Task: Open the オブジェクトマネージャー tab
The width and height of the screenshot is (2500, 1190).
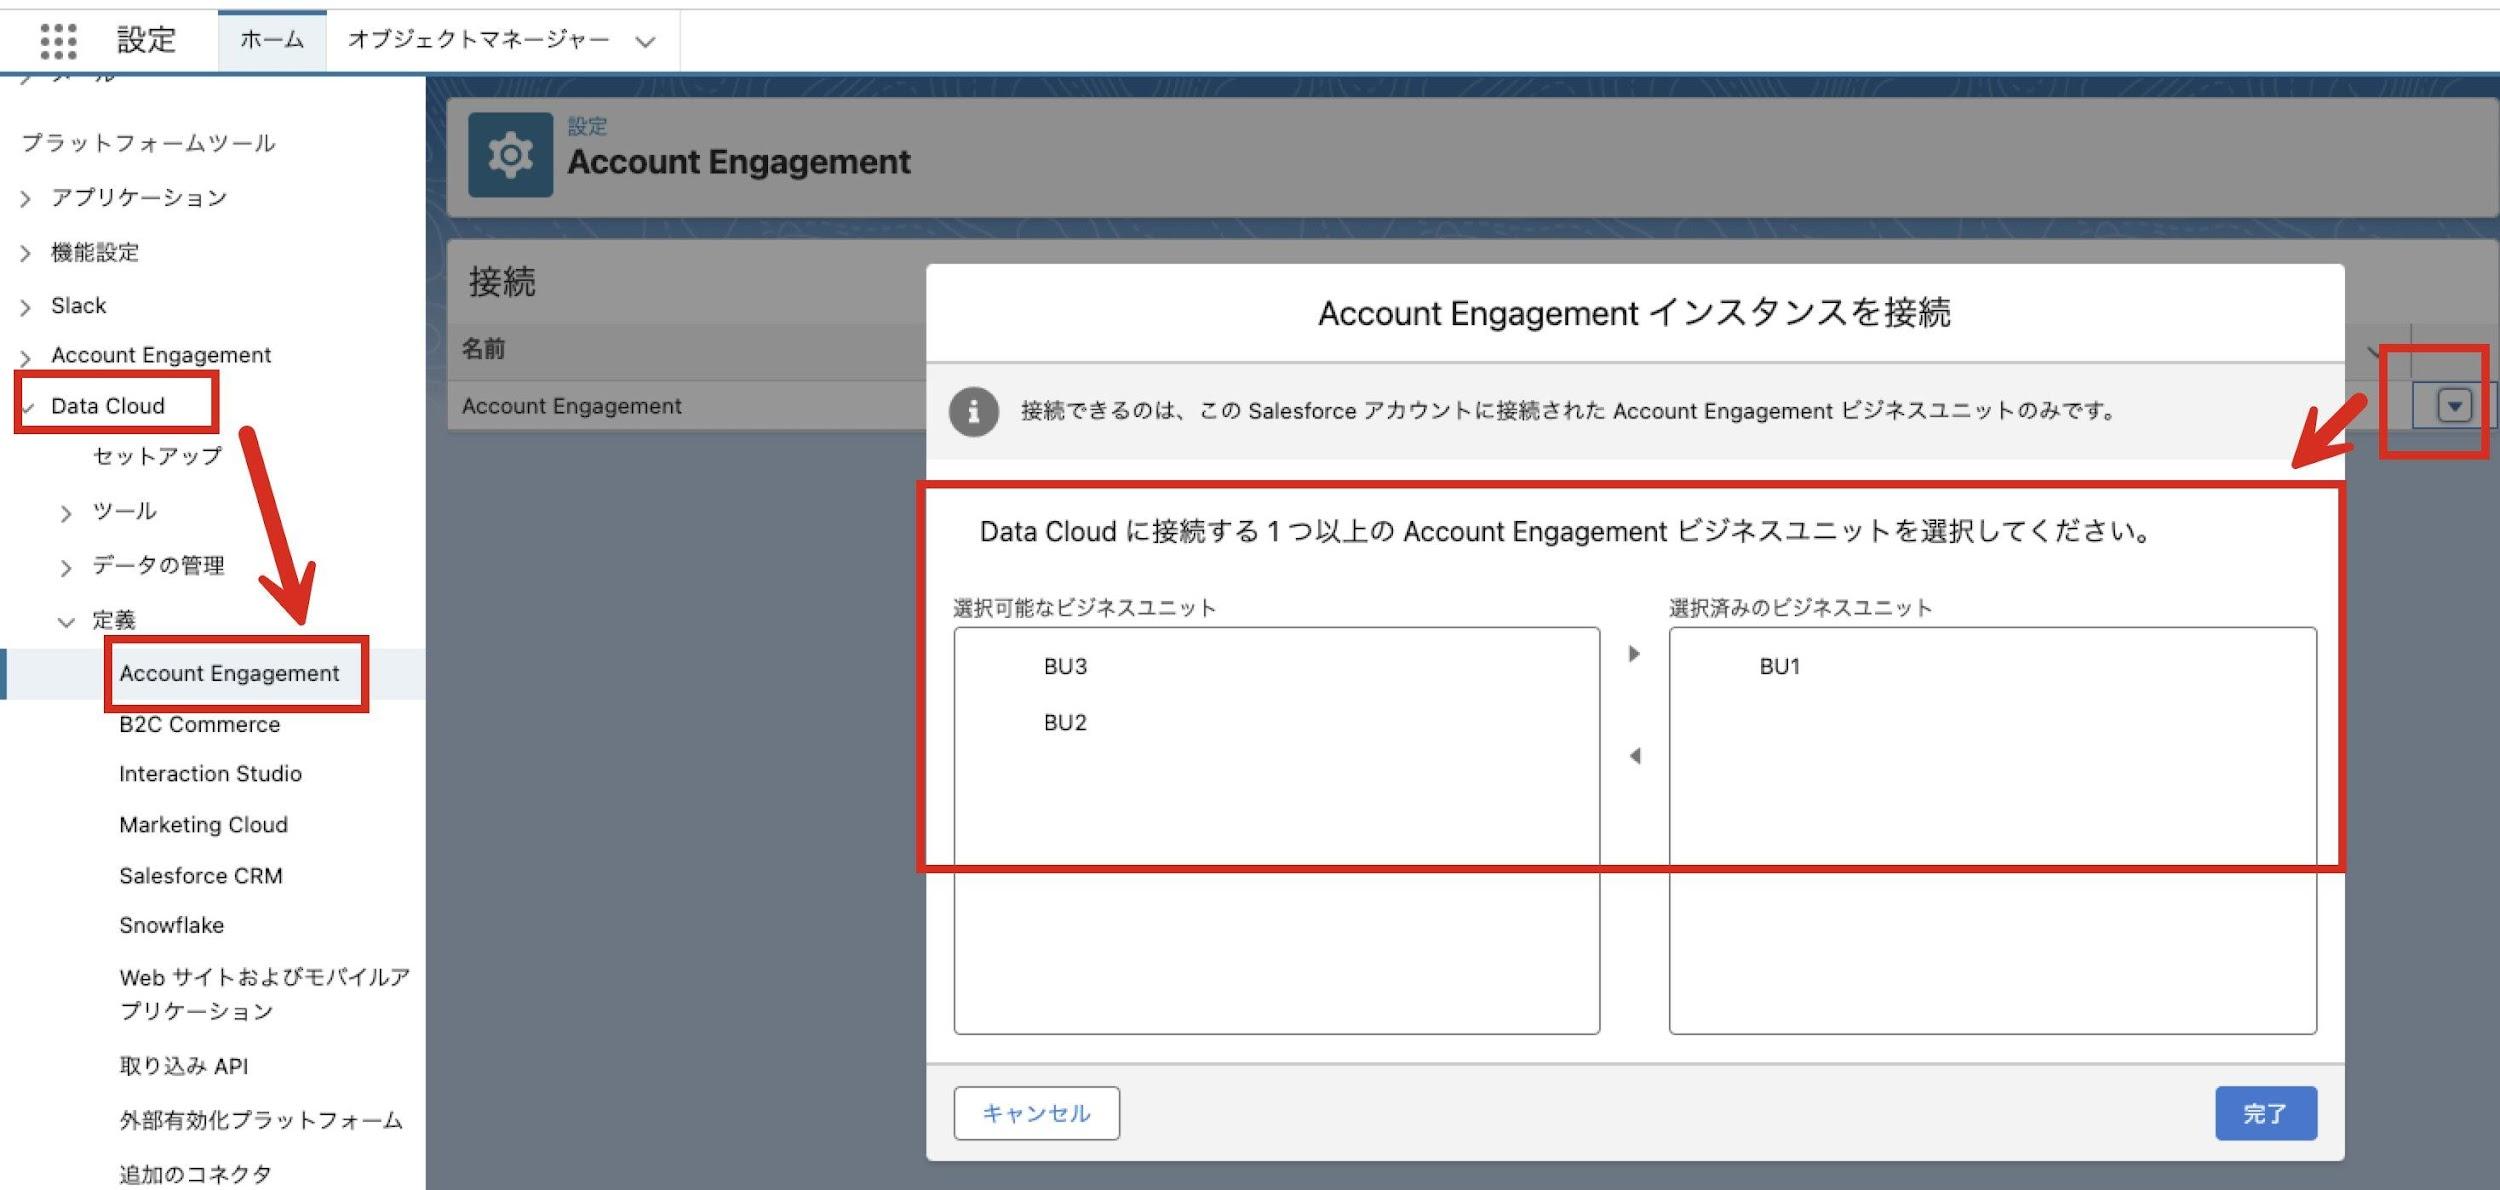Action: click(478, 40)
